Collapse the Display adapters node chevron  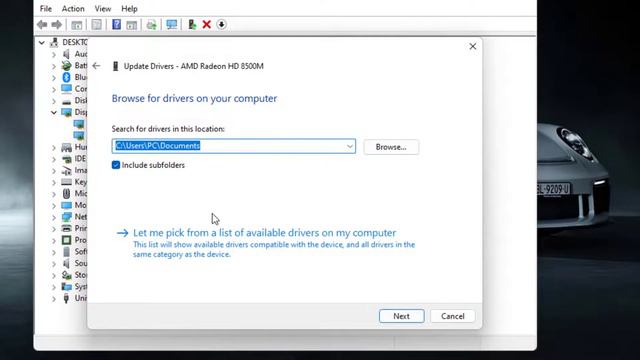(54, 112)
